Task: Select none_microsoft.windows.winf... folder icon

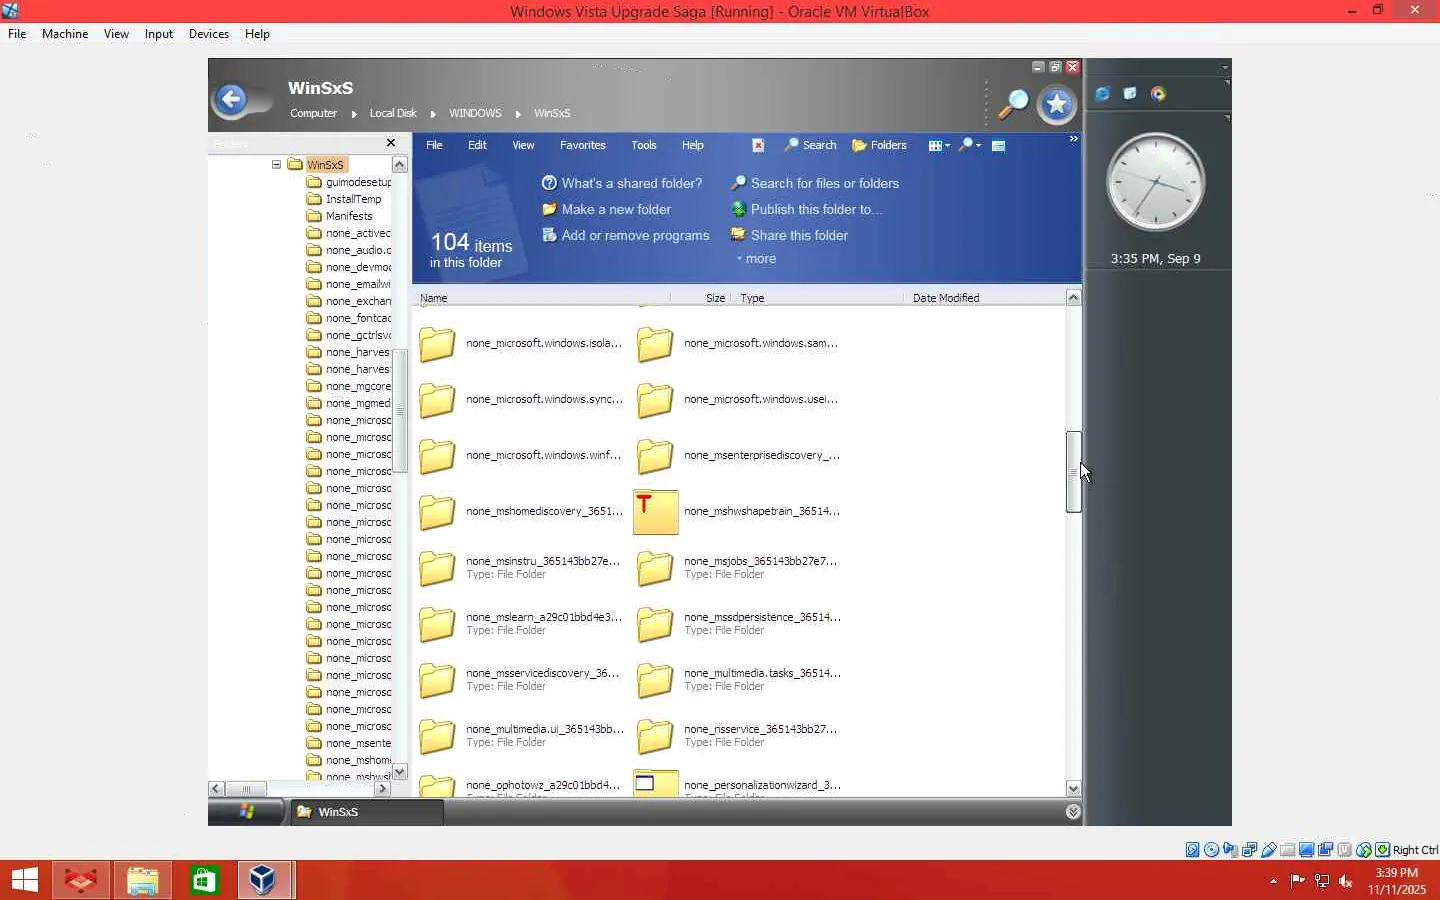Action: [437, 456]
